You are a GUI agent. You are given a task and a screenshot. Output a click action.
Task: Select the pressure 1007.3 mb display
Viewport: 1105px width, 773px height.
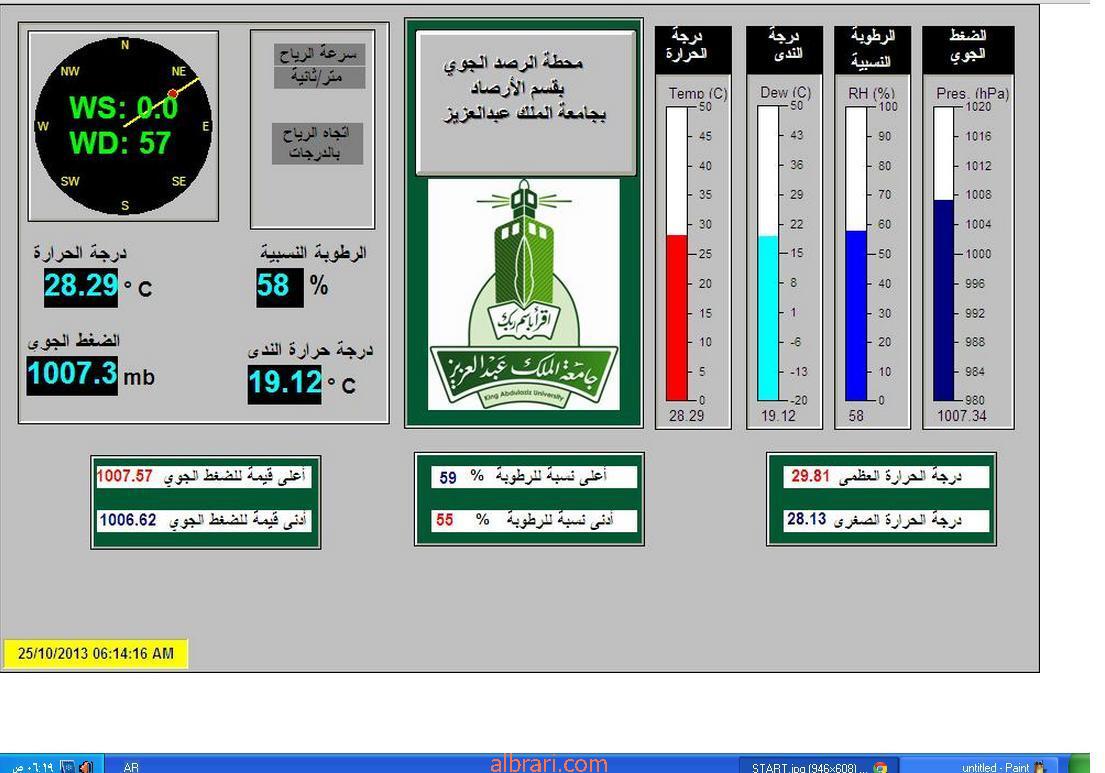pos(72,375)
